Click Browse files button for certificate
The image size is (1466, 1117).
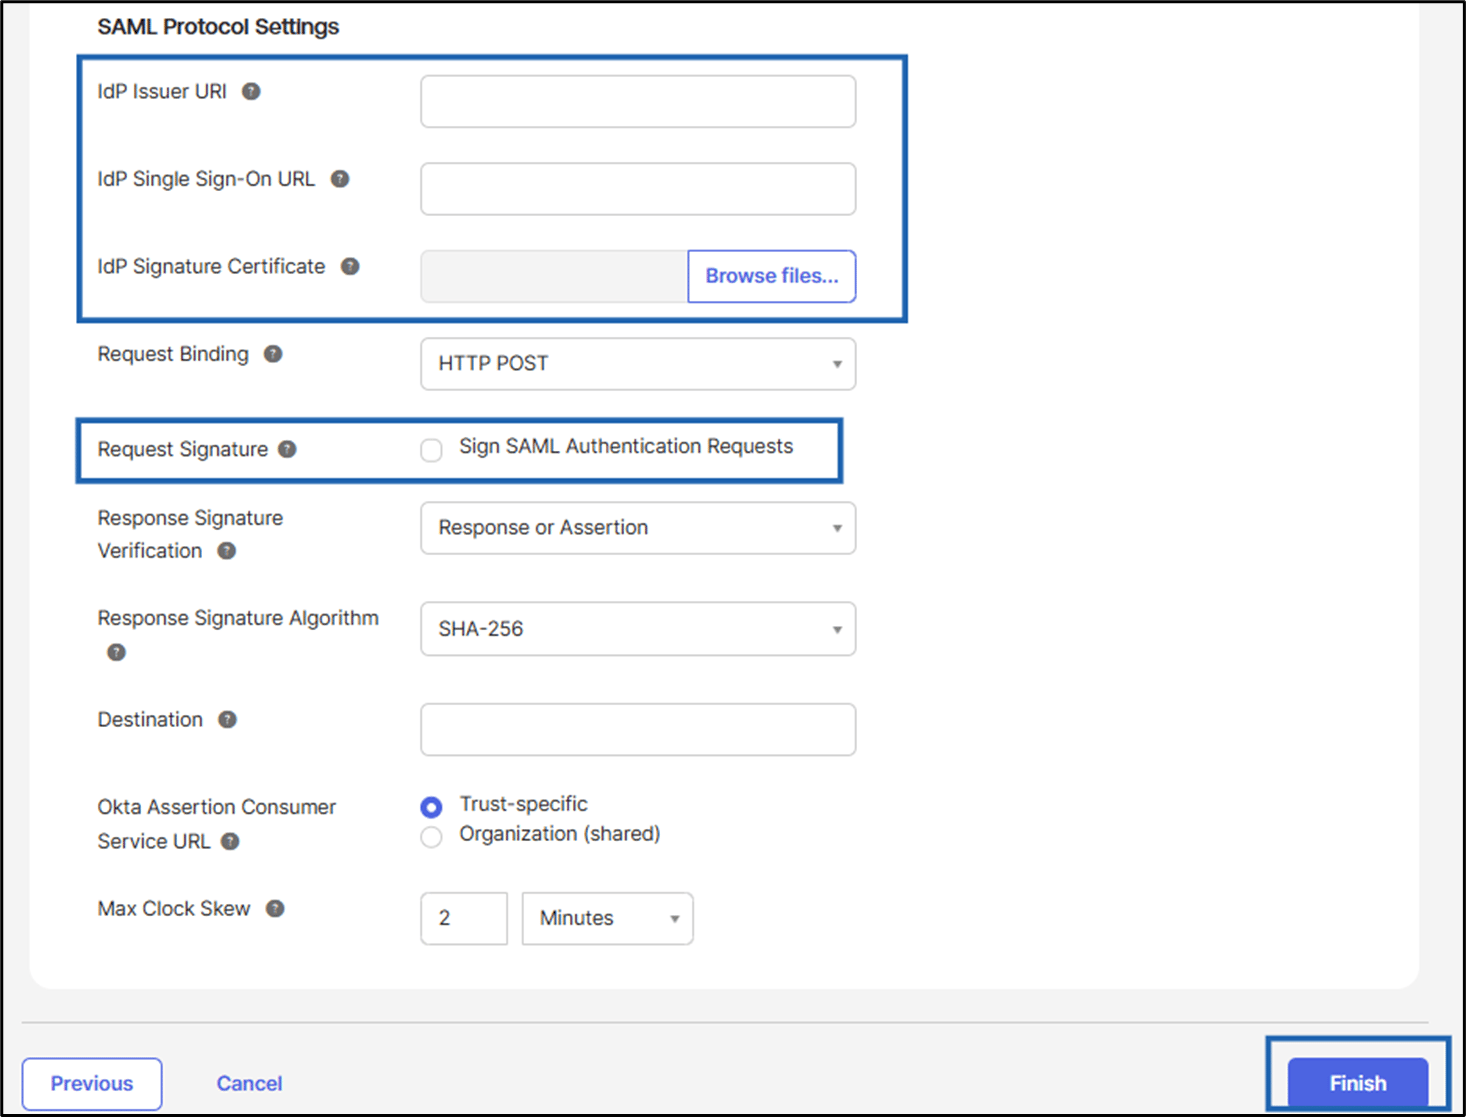772,276
